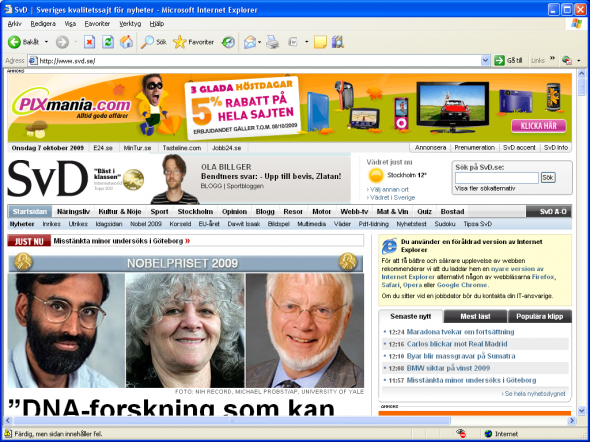Stop loading with the red X icon
Viewport: 590px width, 442px height.
pos(89,42)
